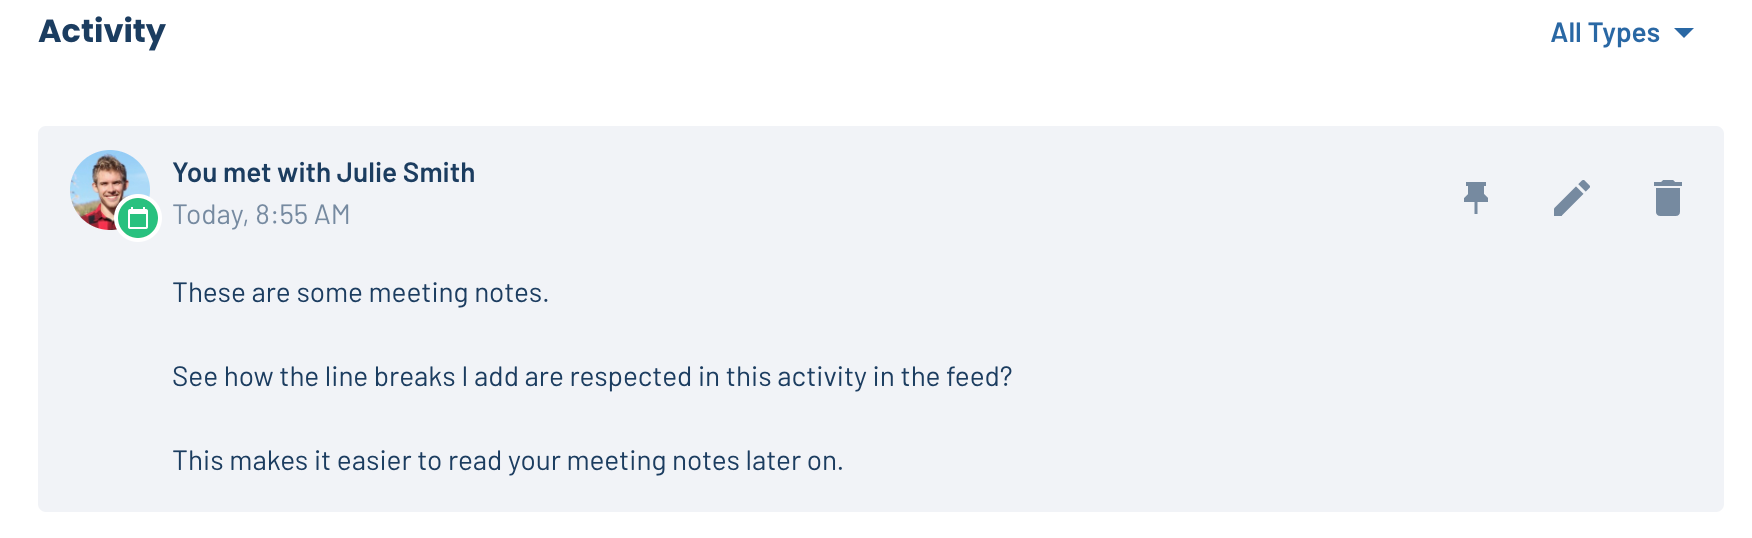
Task: Pin the Julie Smith meeting activity
Action: coord(1476,198)
